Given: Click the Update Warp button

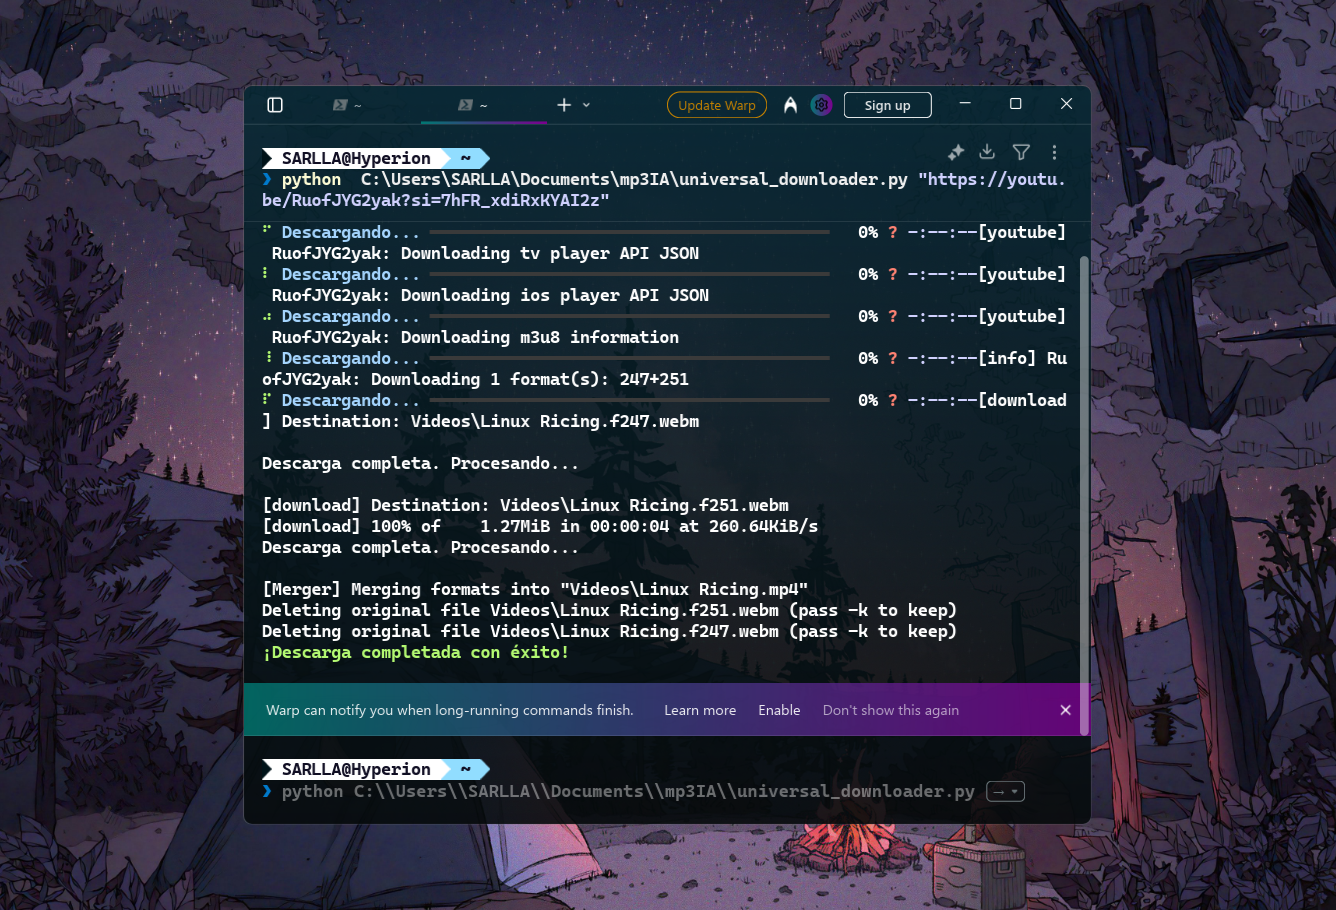Looking at the screenshot, I should tap(716, 105).
